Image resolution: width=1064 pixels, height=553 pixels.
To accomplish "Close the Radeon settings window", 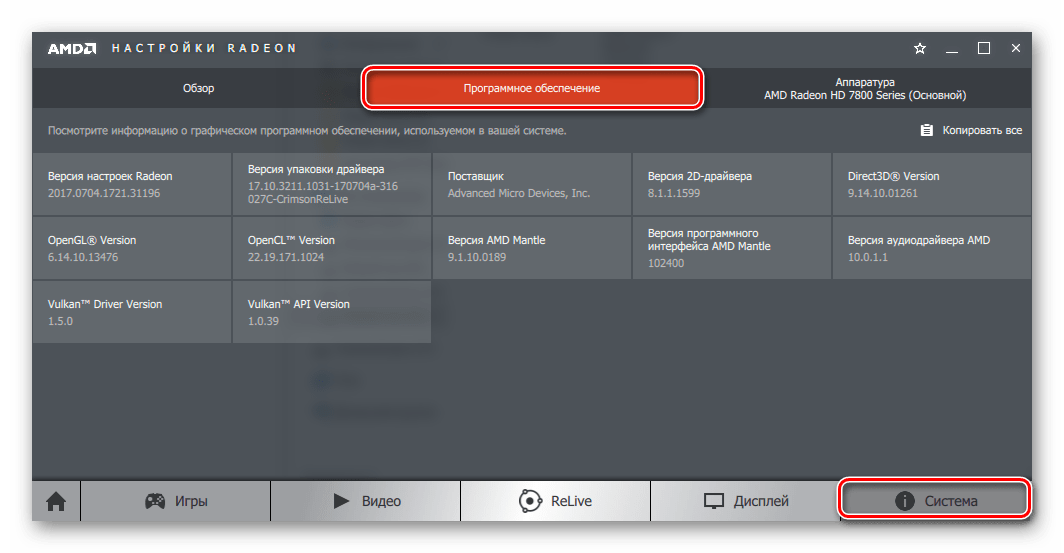I will click(1016, 48).
